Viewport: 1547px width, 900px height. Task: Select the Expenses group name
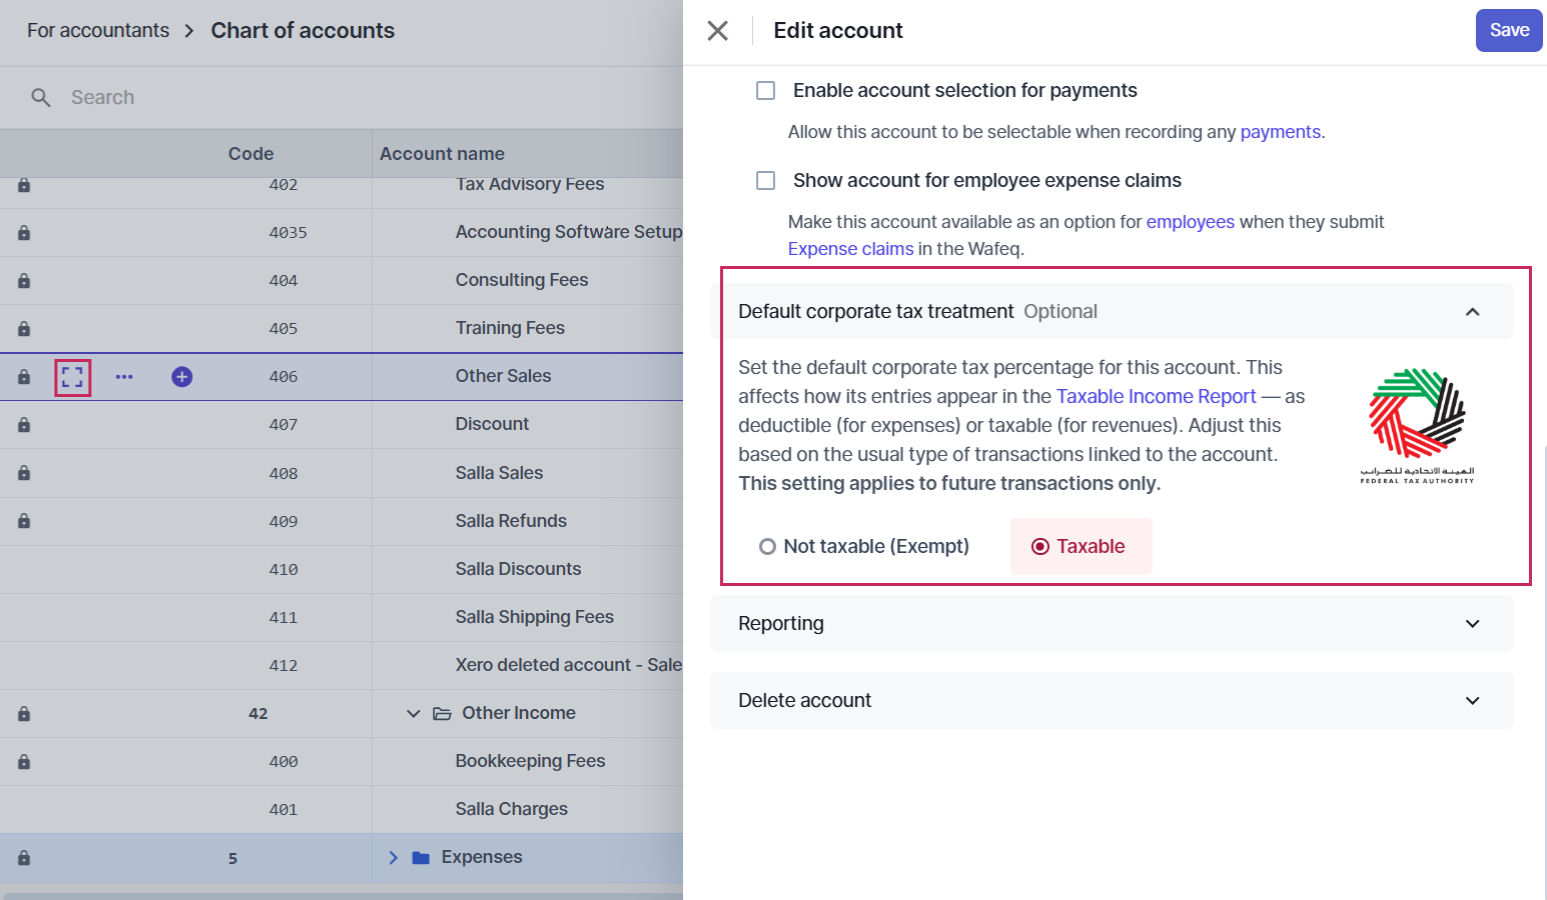(482, 857)
